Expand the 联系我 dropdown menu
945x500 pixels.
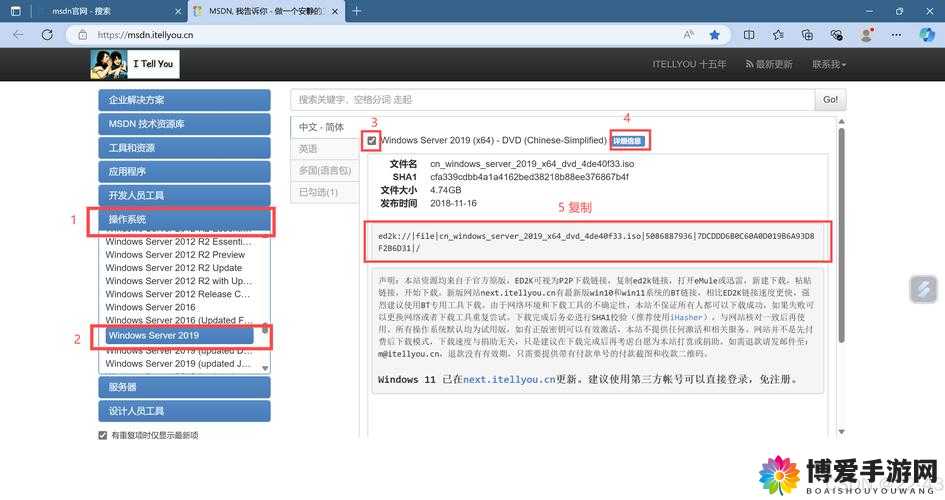click(829, 64)
